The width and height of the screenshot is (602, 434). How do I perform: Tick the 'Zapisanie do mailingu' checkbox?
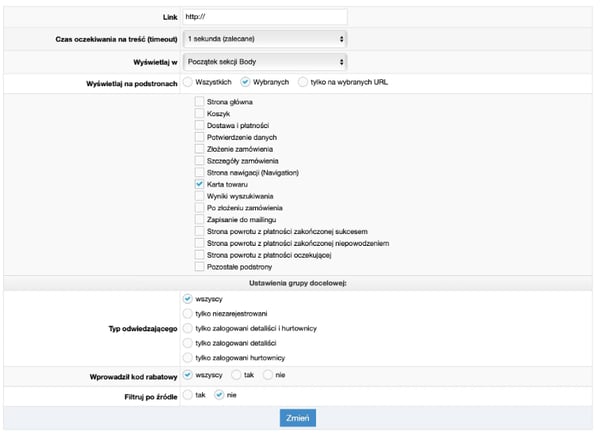(200, 219)
